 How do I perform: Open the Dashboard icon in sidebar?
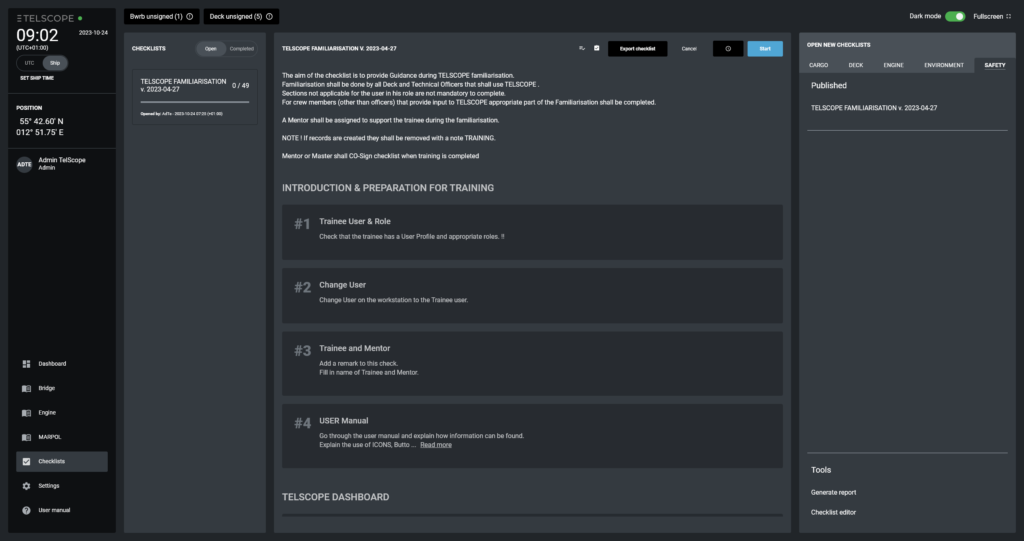point(26,363)
